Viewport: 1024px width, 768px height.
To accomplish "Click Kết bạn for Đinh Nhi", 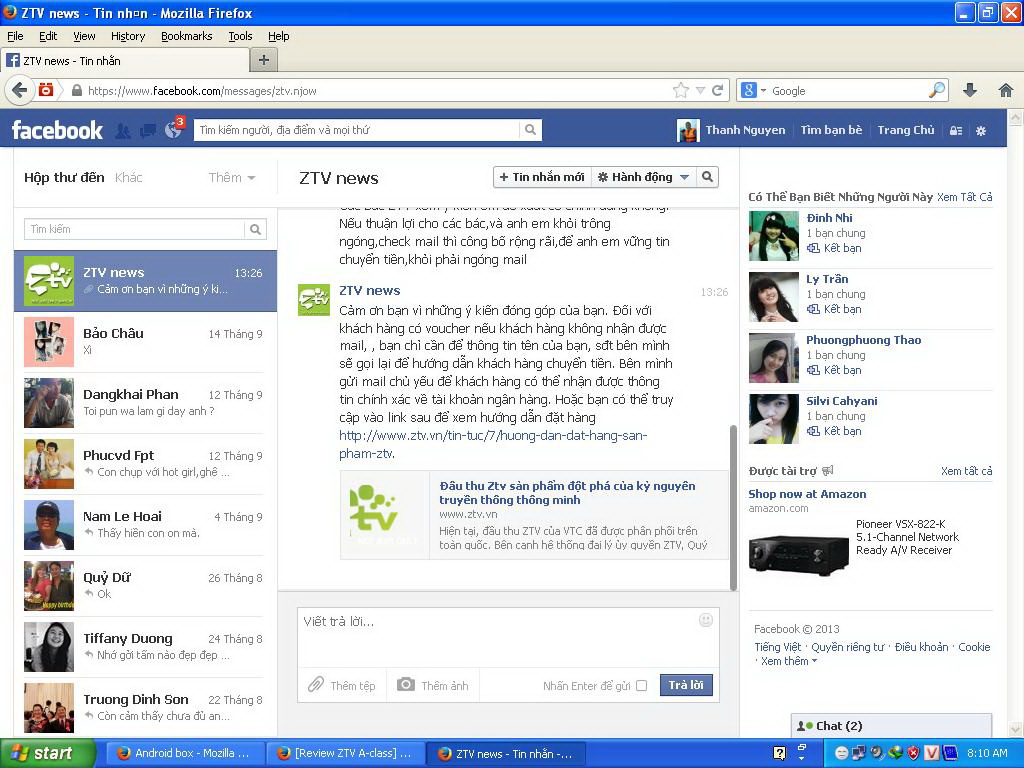I will click(835, 248).
